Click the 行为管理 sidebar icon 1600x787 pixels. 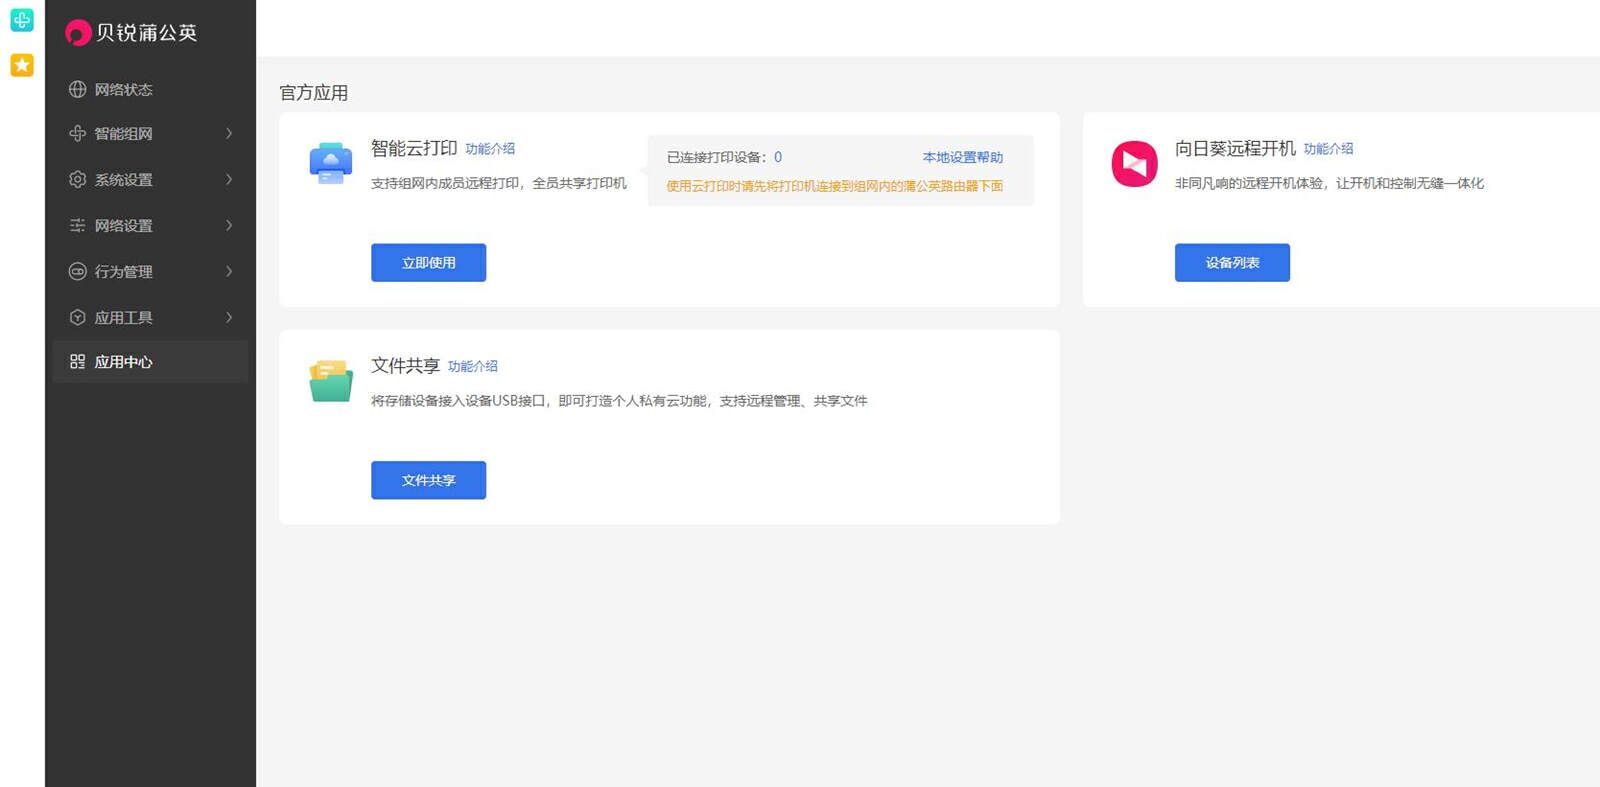pyautogui.click(x=77, y=271)
